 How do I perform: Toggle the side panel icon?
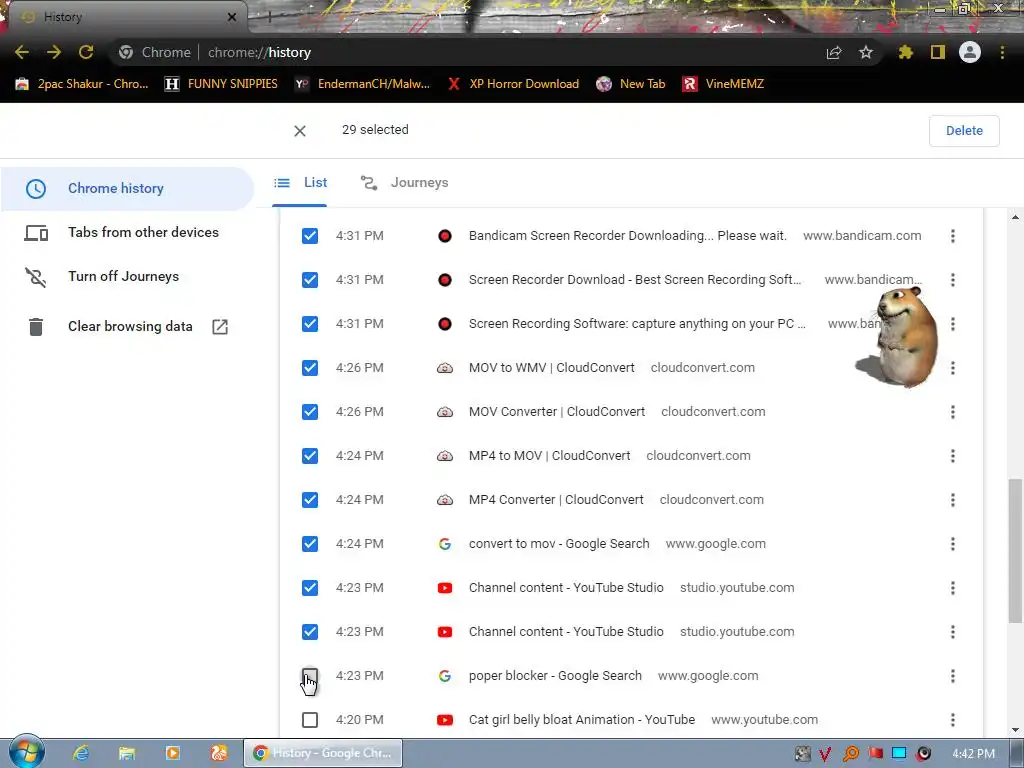[938, 52]
